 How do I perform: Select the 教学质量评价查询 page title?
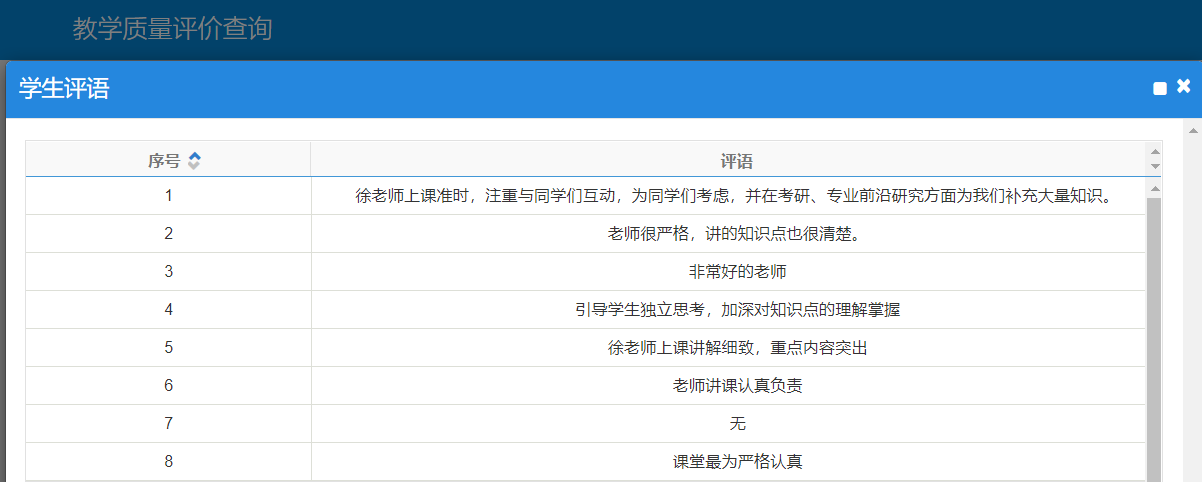pyautogui.click(x=172, y=29)
